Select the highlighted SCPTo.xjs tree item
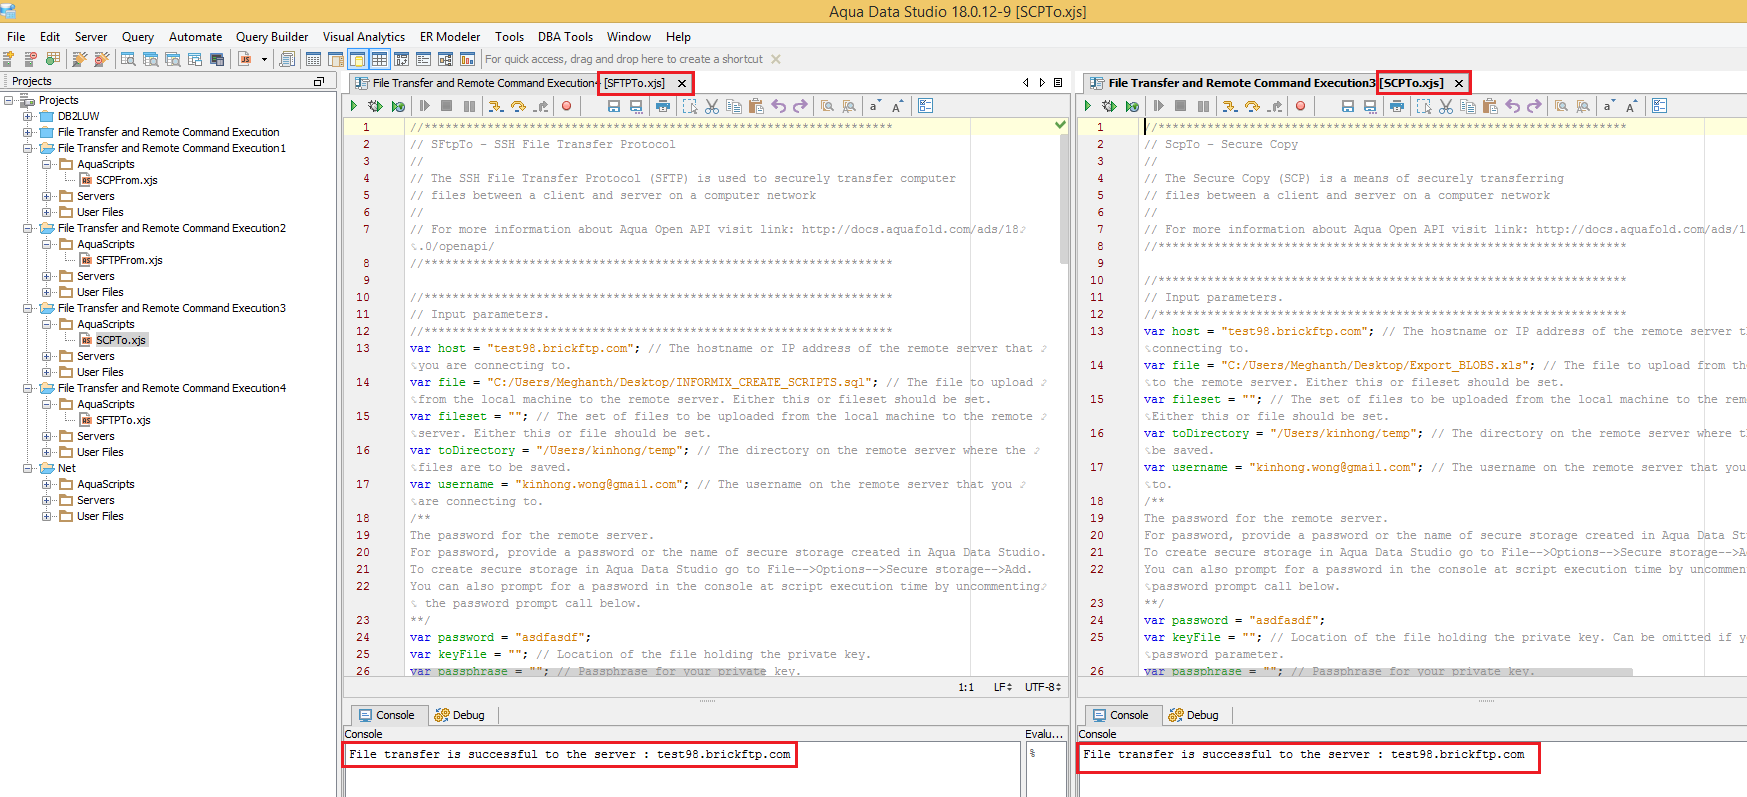 click(x=120, y=340)
